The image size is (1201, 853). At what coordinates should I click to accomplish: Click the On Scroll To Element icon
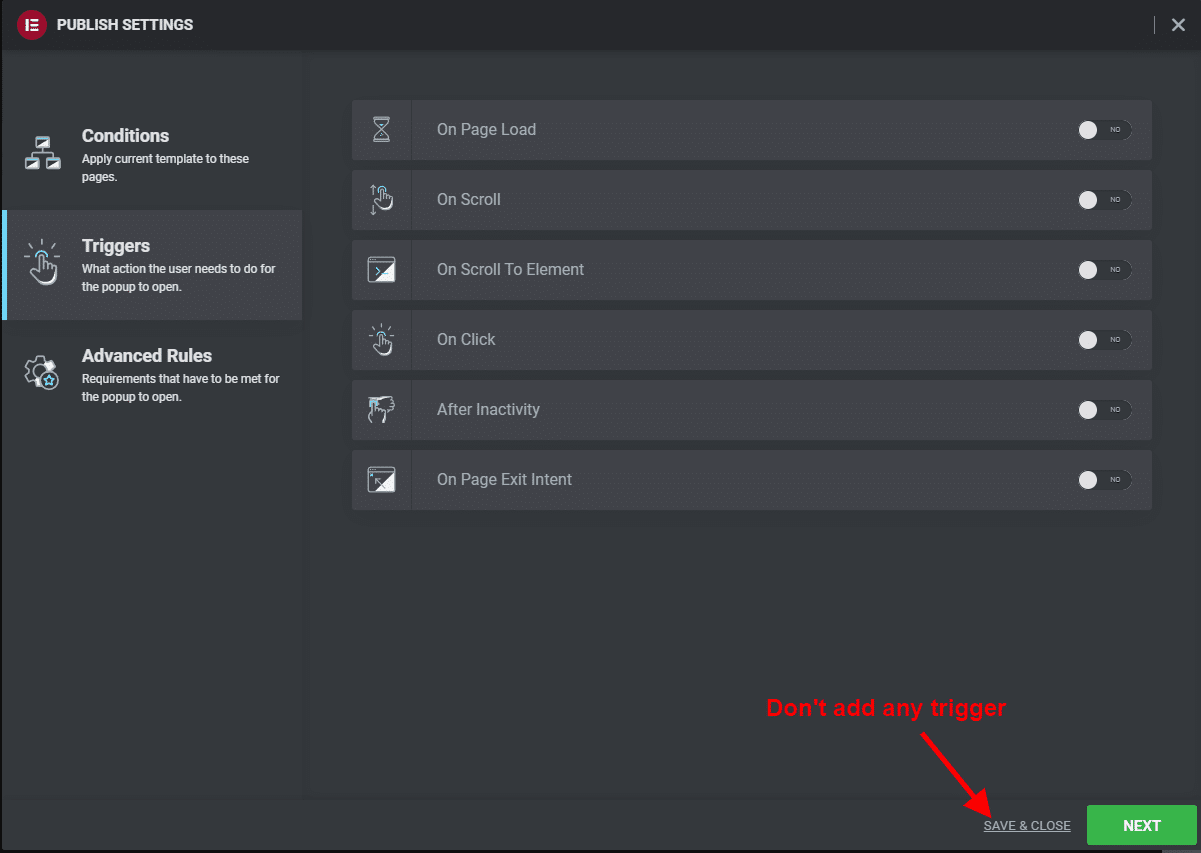pos(382,270)
